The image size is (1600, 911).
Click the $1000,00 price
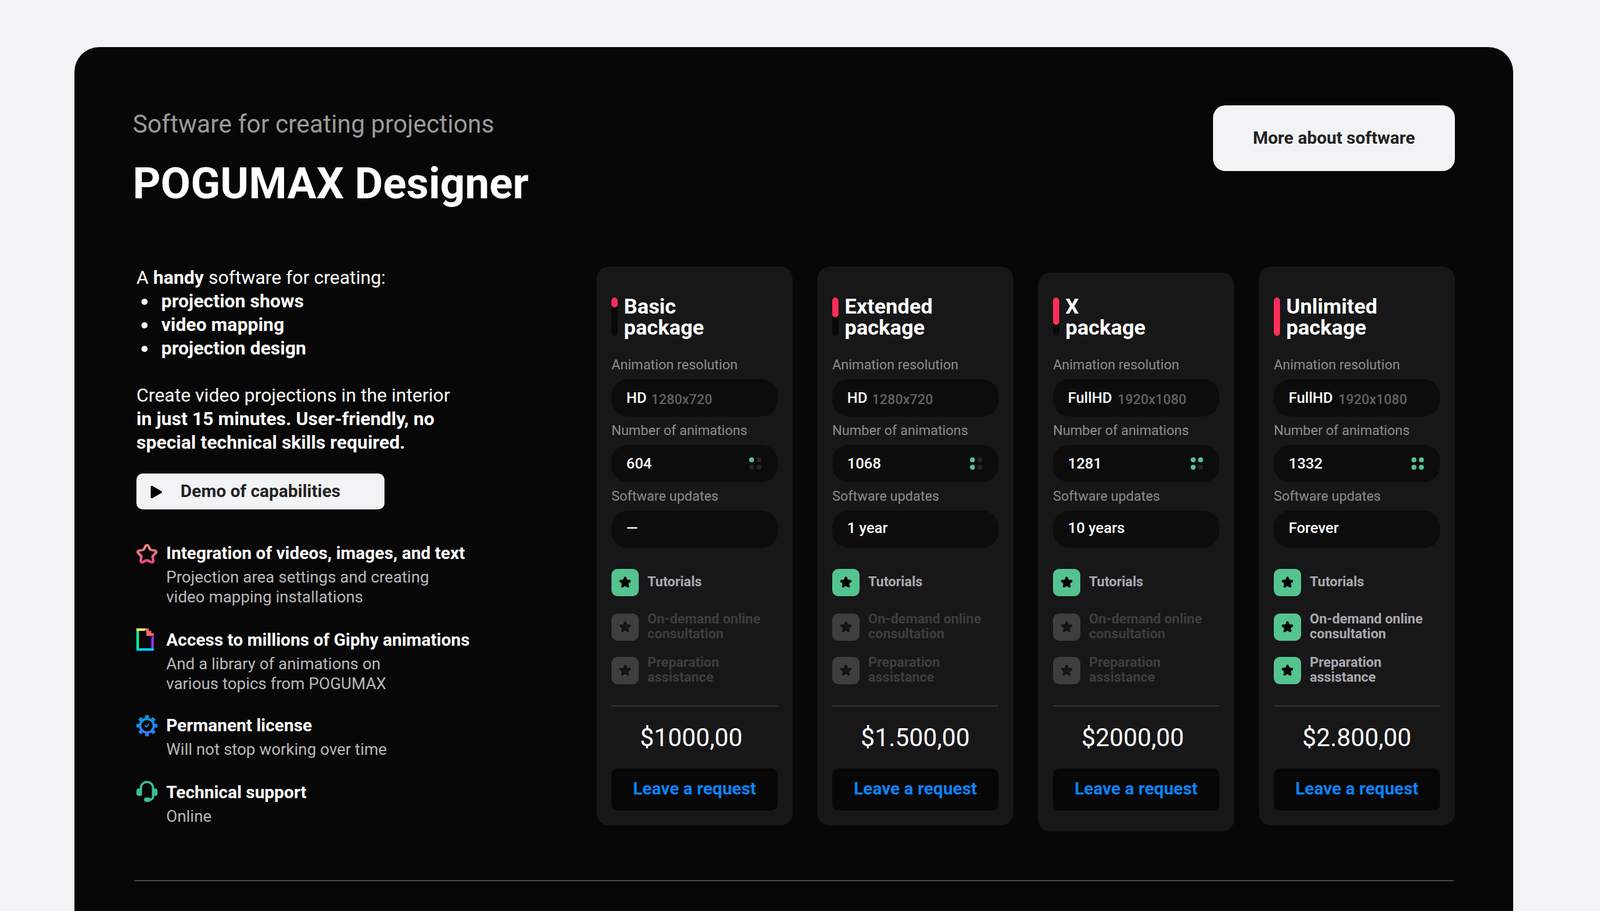[x=691, y=738]
